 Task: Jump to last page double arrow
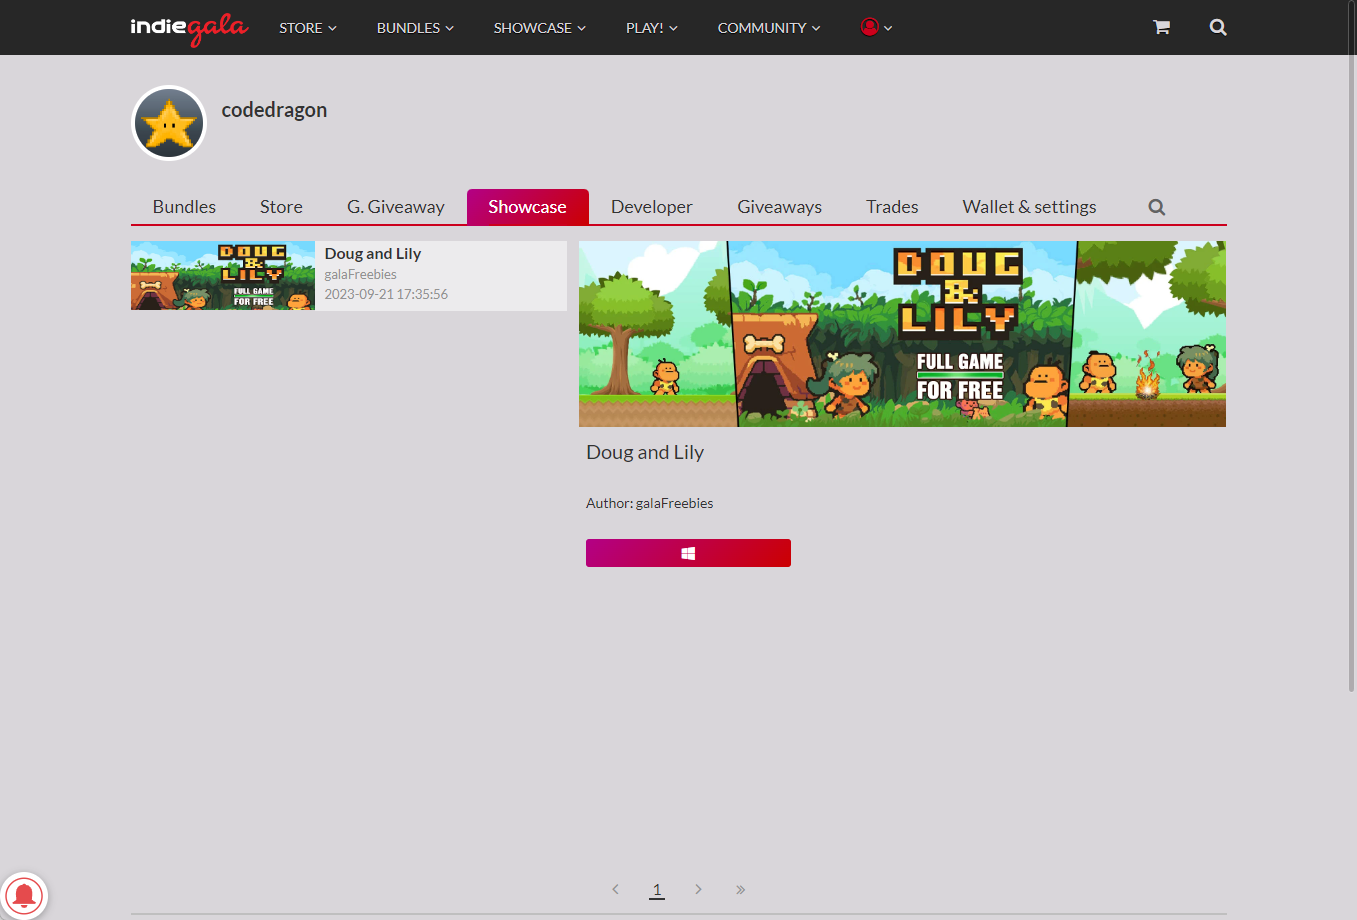(740, 889)
